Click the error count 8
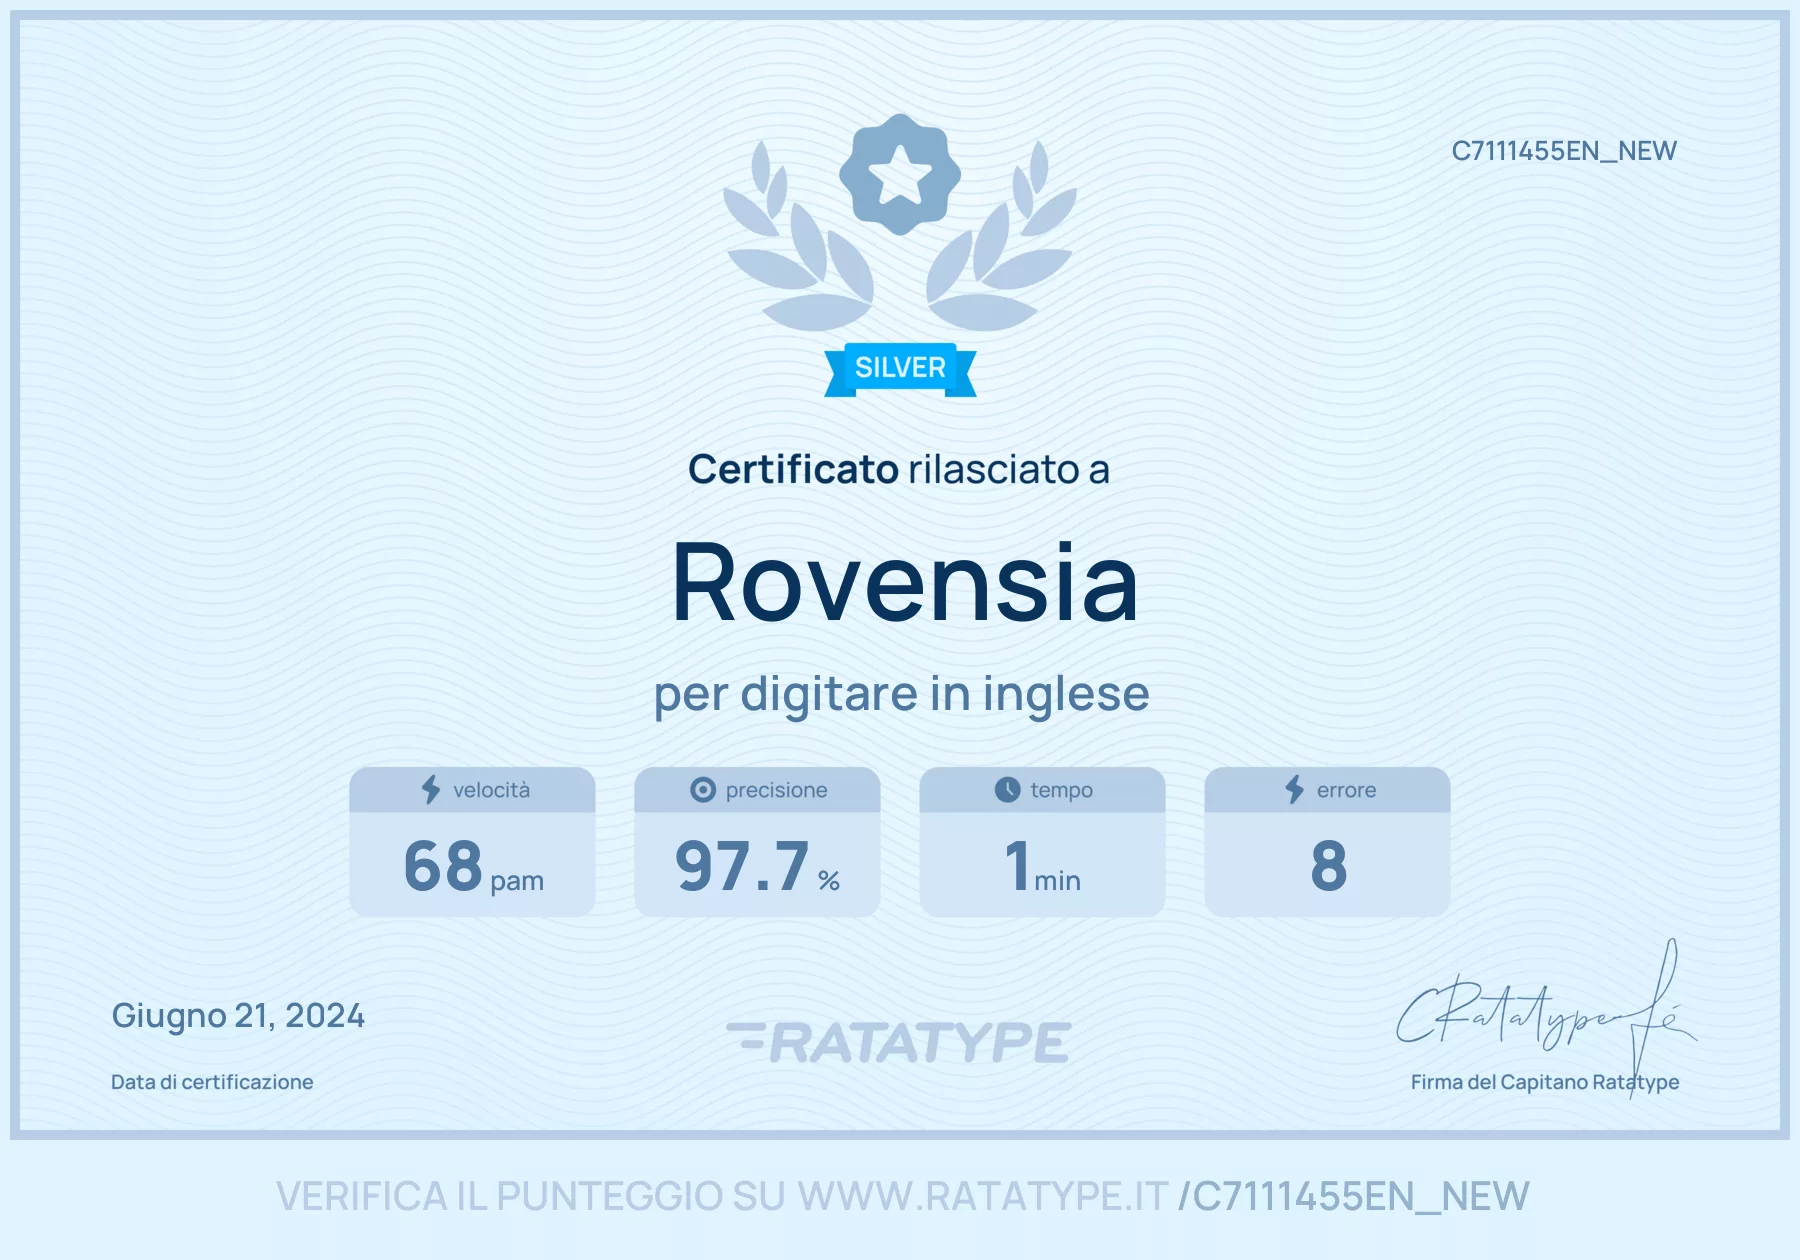The height and width of the screenshot is (1260, 1800). (1329, 866)
